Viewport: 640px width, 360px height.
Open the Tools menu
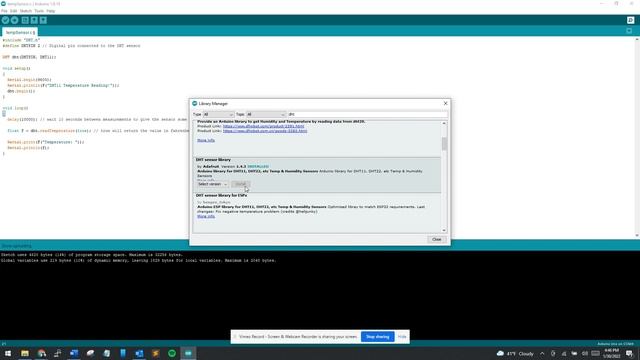click(39, 11)
